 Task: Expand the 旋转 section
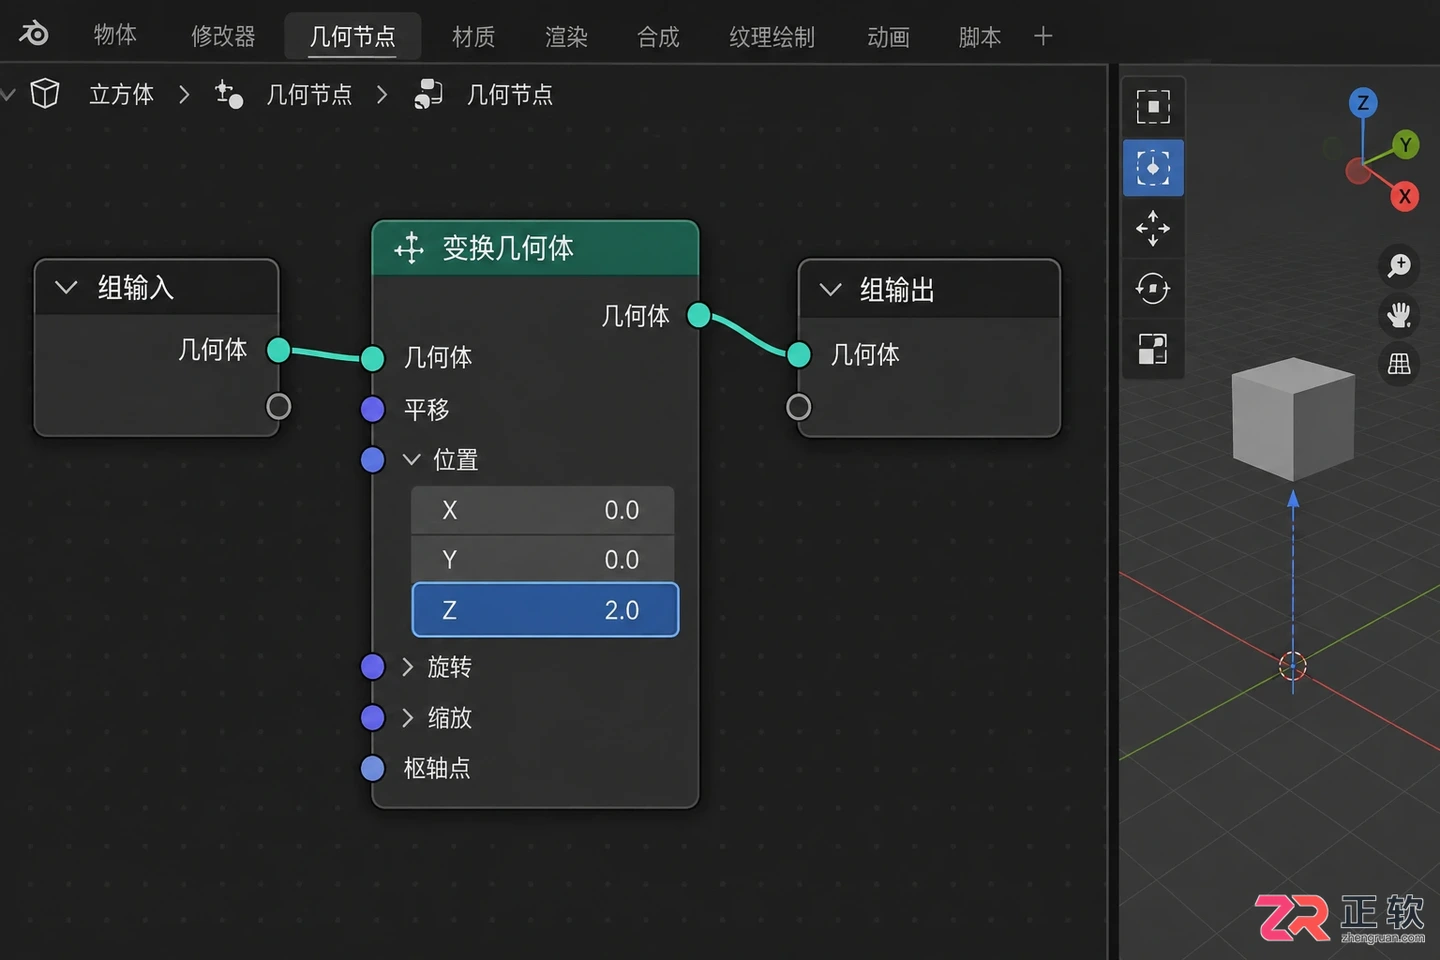[x=407, y=667]
